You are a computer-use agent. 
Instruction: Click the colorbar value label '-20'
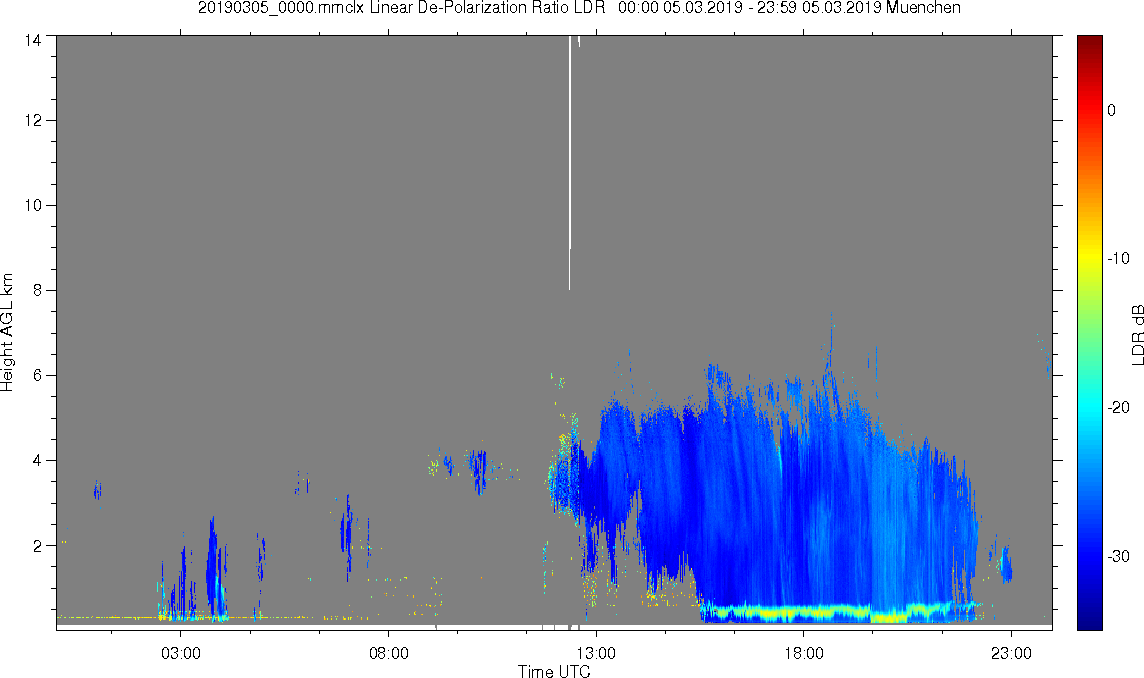(1118, 407)
